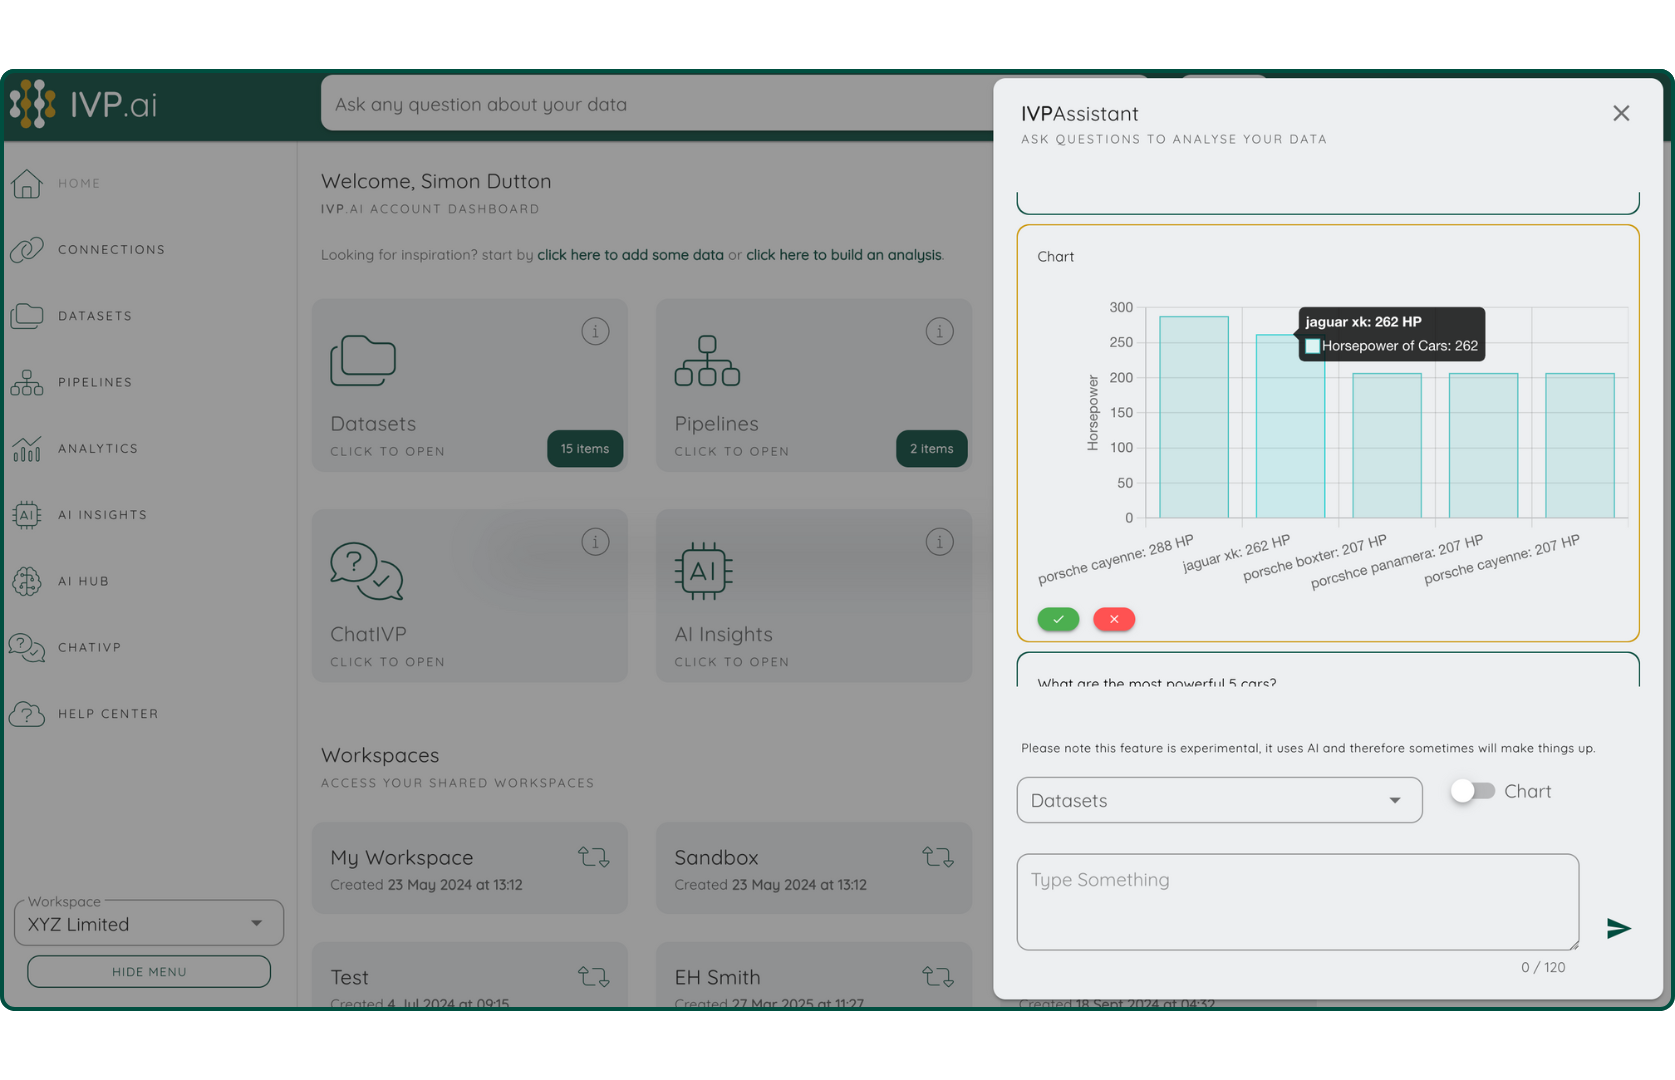Viewport: 1675px width, 1080px height.
Task: Click the Datasets folder icon in sidebar
Action: tap(27, 315)
